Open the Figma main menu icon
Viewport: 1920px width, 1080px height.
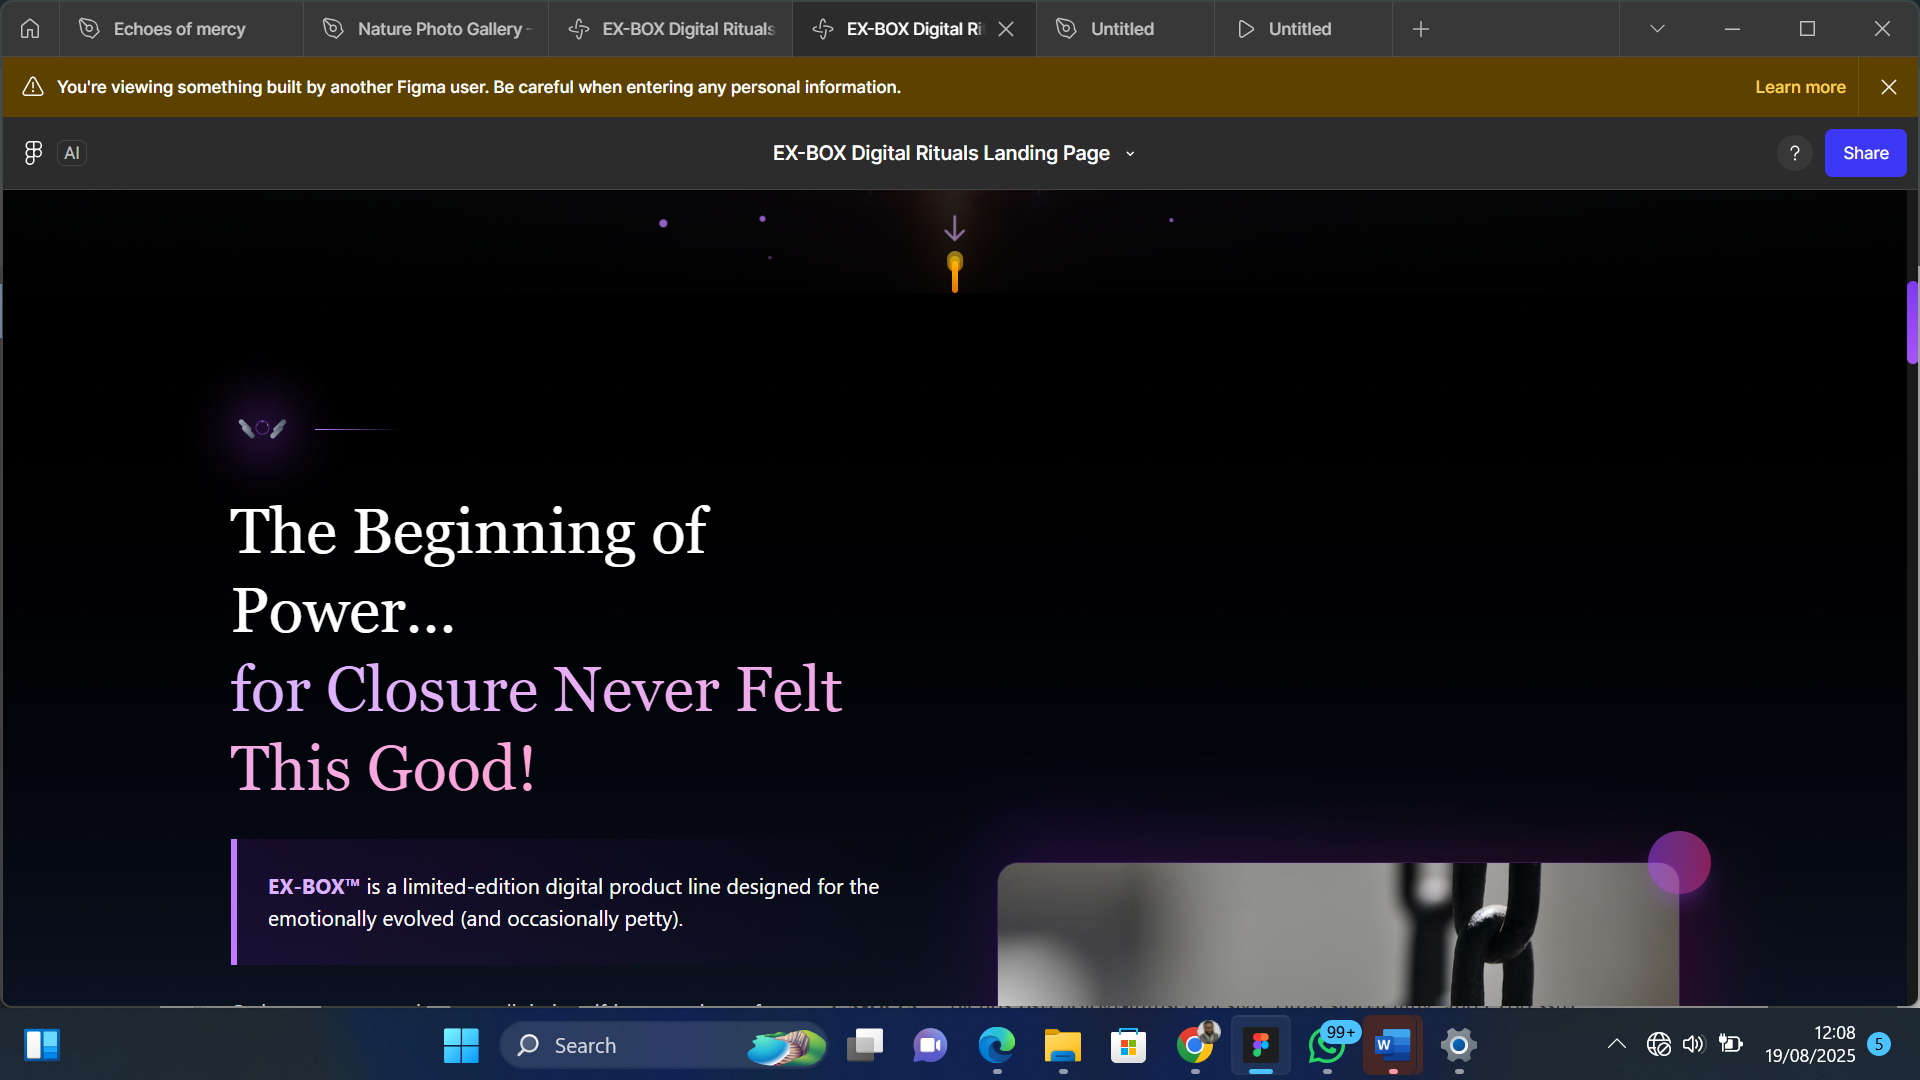[x=33, y=153]
